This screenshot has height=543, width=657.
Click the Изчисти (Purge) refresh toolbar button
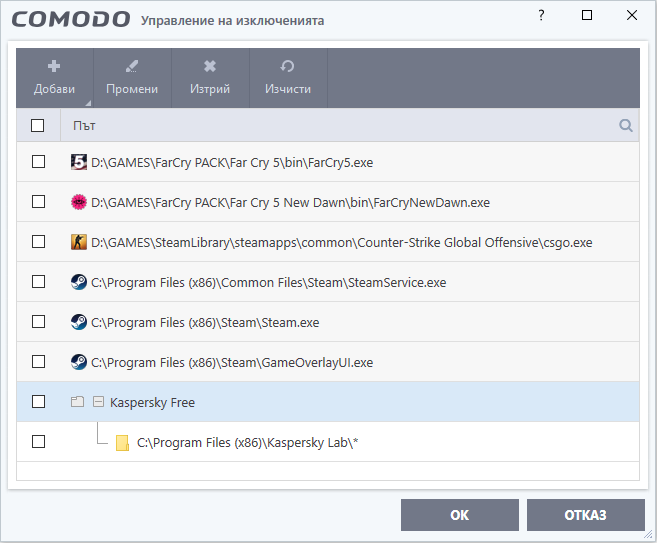288,78
